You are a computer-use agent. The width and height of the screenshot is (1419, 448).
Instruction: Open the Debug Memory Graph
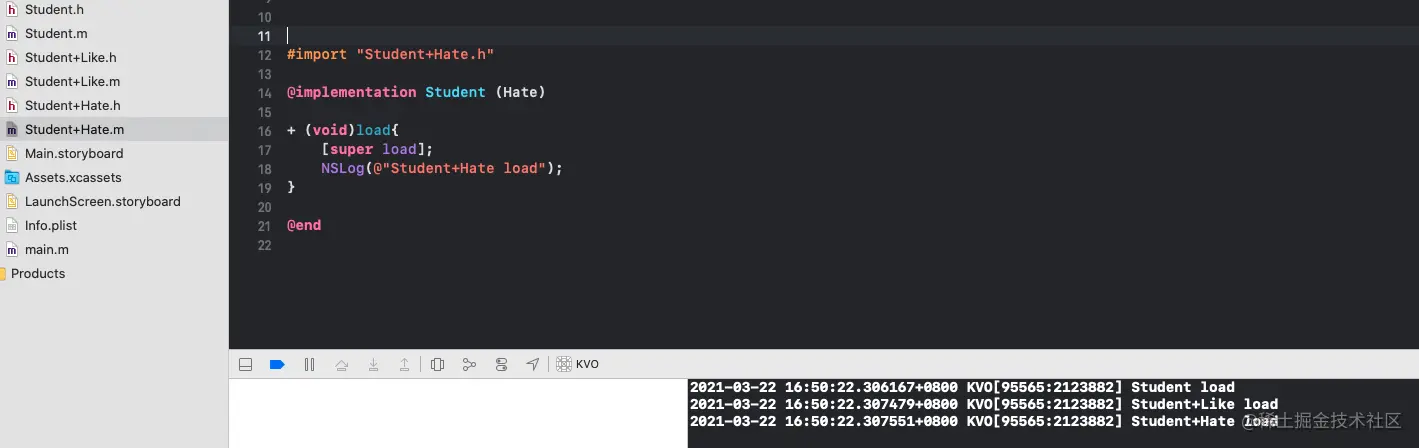pos(469,365)
